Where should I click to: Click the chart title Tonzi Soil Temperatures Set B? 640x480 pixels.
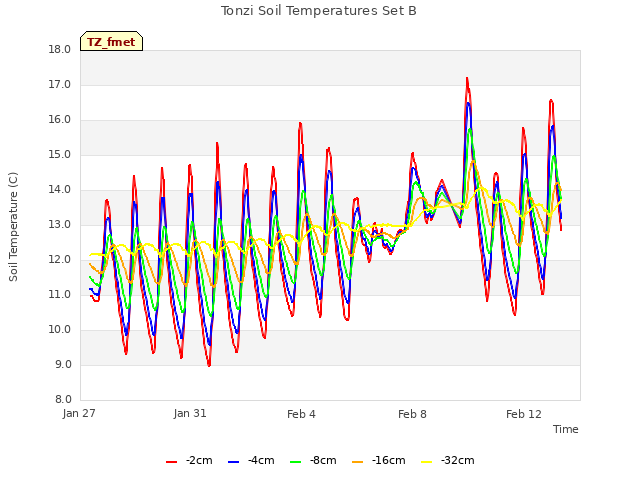(x=319, y=11)
